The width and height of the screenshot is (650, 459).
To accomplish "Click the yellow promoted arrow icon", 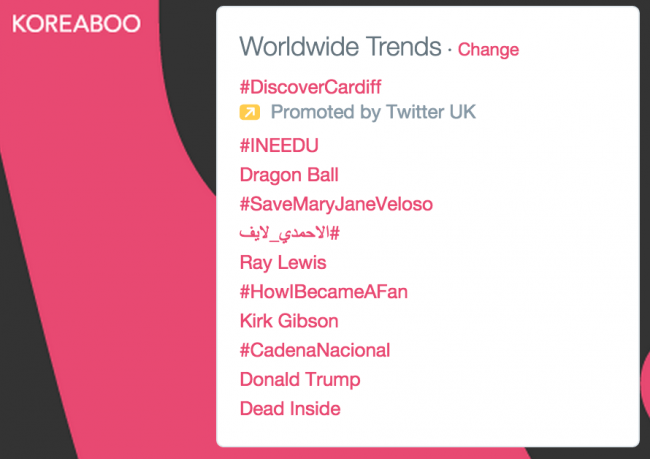I will [x=250, y=112].
